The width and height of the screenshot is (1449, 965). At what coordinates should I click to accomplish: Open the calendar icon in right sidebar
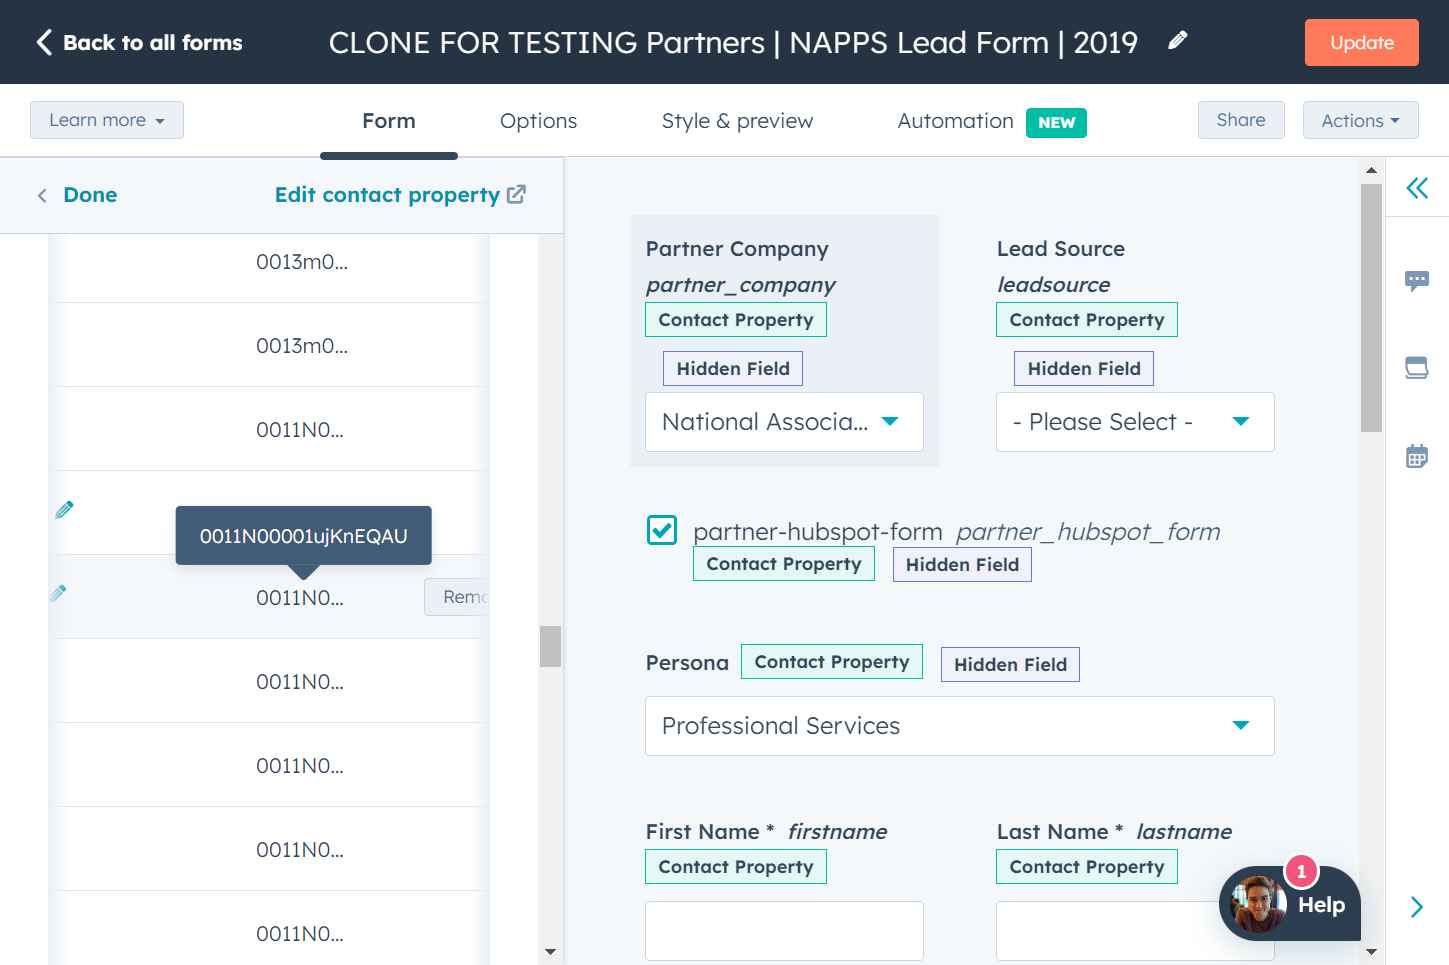pos(1417,456)
